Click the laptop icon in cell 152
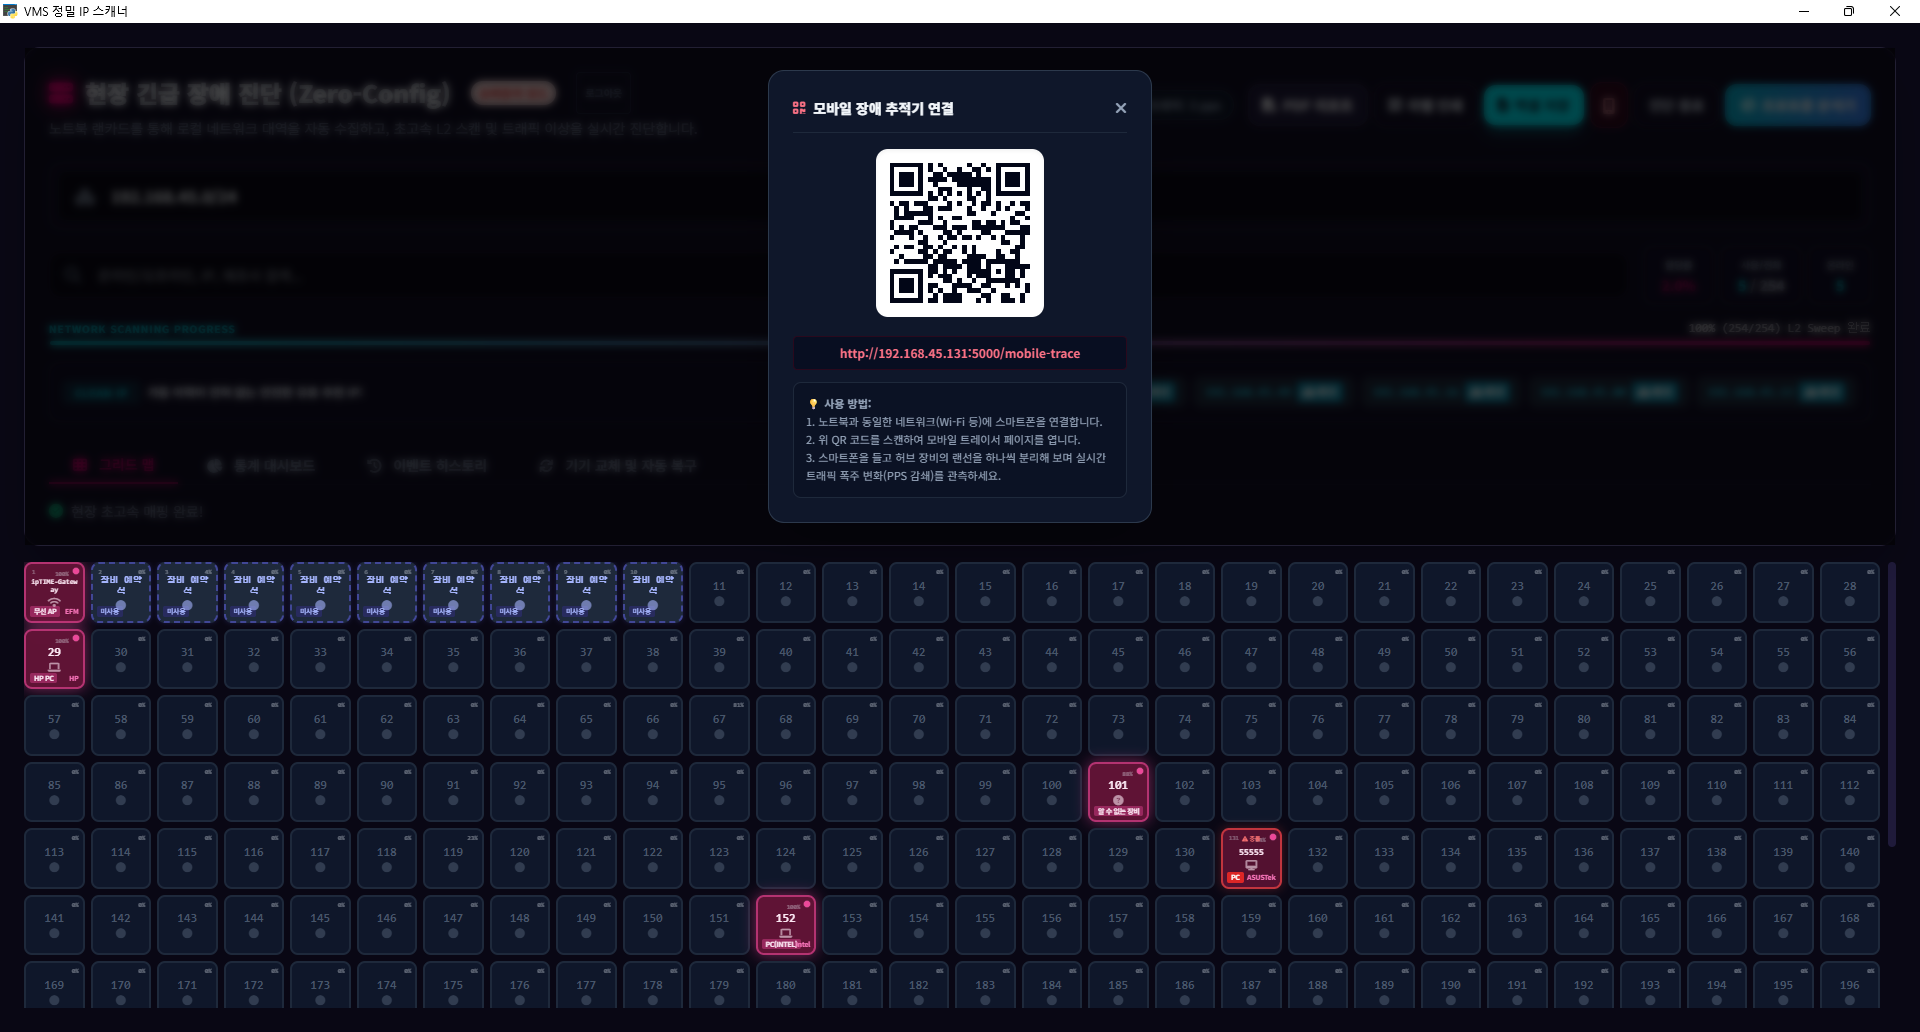 click(x=786, y=932)
